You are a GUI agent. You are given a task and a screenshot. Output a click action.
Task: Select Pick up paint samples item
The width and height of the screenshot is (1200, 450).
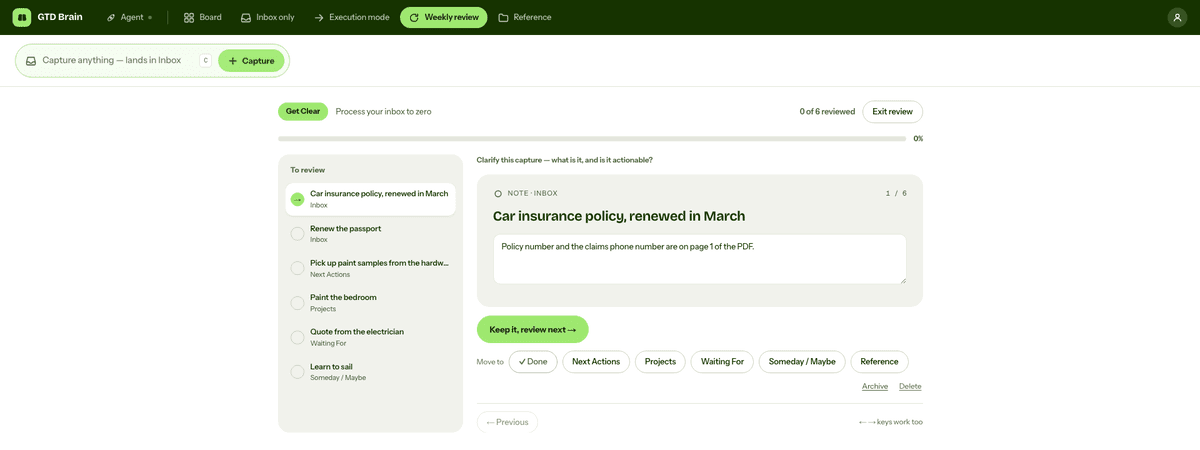(370, 268)
